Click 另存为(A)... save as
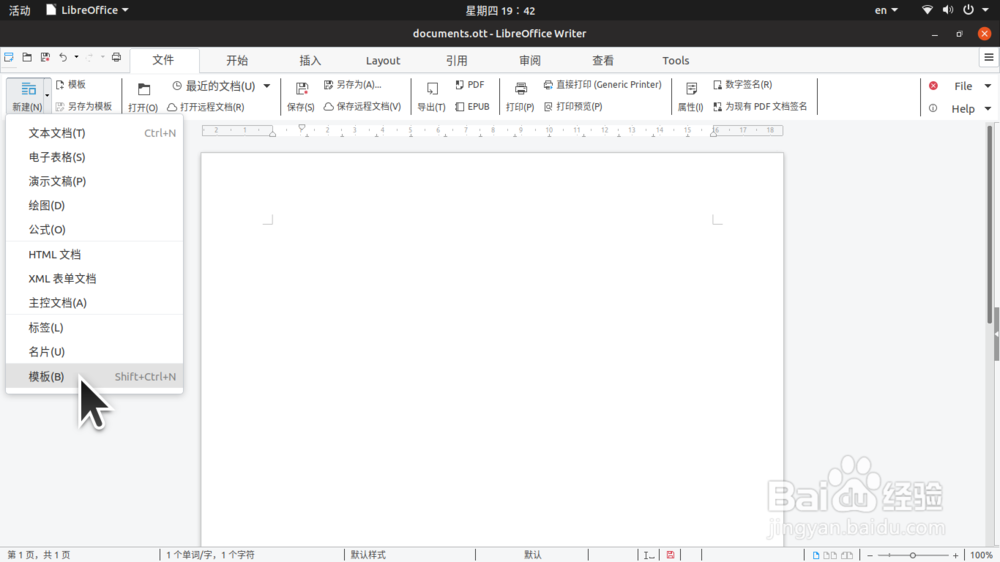This screenshot has width=1000, height=562. pos(353,84)
